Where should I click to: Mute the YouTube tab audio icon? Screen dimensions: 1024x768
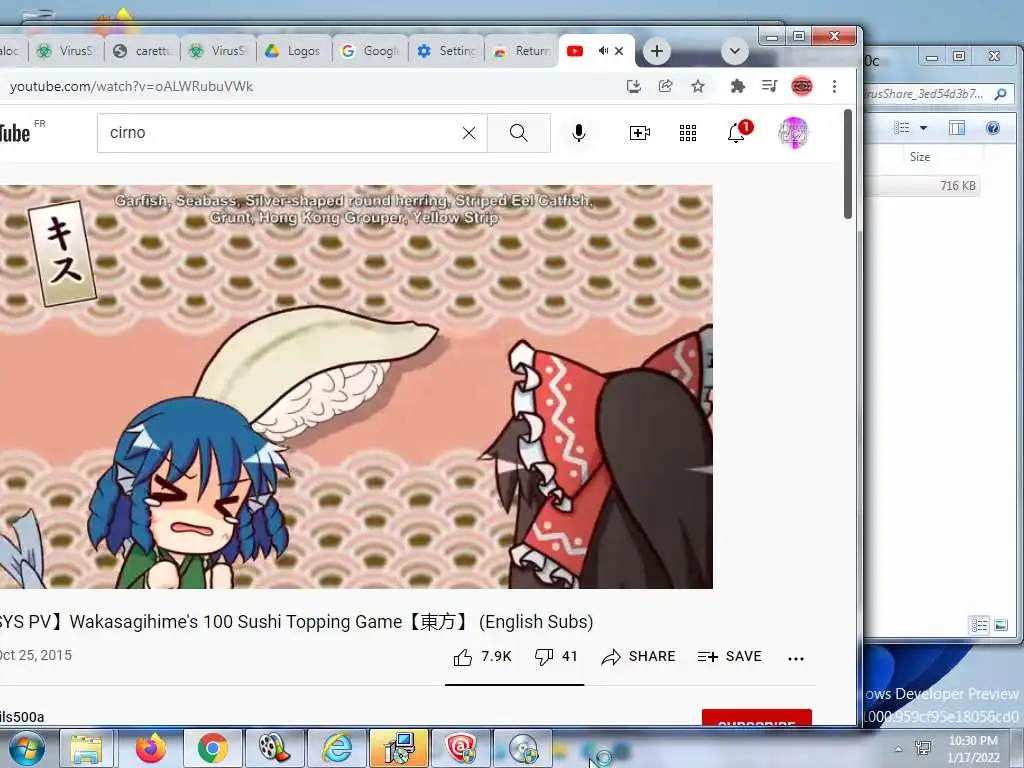click(x=603, y=51)
